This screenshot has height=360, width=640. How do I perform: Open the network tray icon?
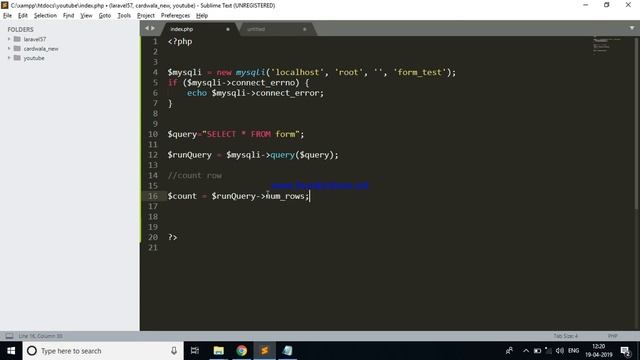tap(548, 351)
